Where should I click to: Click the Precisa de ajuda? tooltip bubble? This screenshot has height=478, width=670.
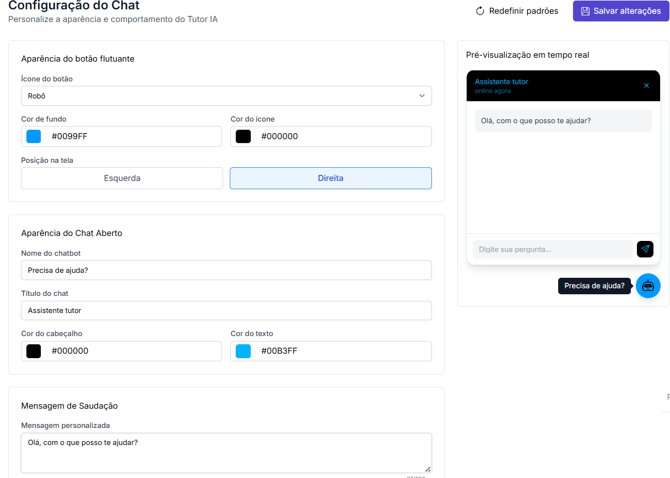pyautogui.click(x=594, y=286)
